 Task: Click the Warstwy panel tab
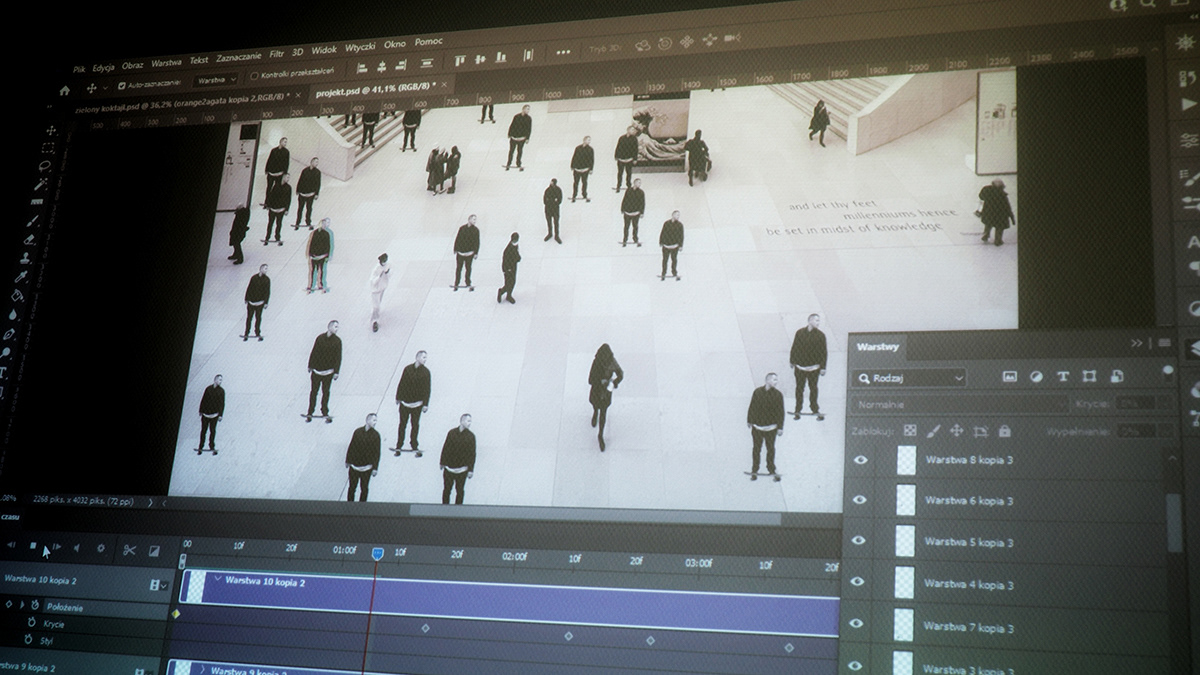pos(878,347)
